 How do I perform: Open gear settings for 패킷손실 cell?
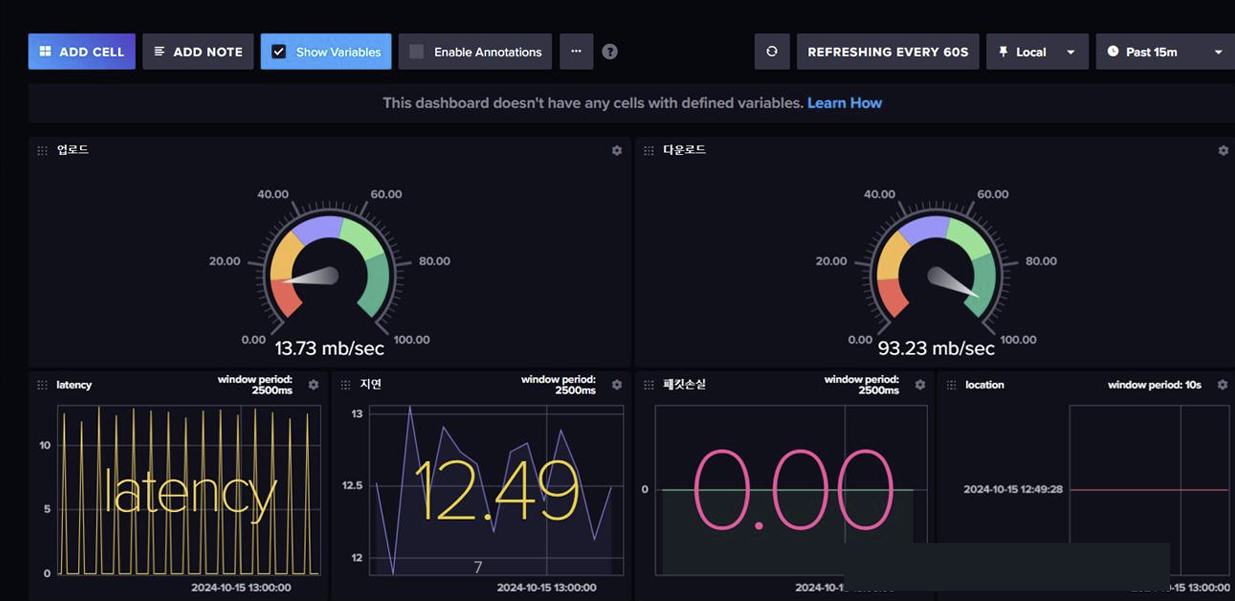(920, 385)
